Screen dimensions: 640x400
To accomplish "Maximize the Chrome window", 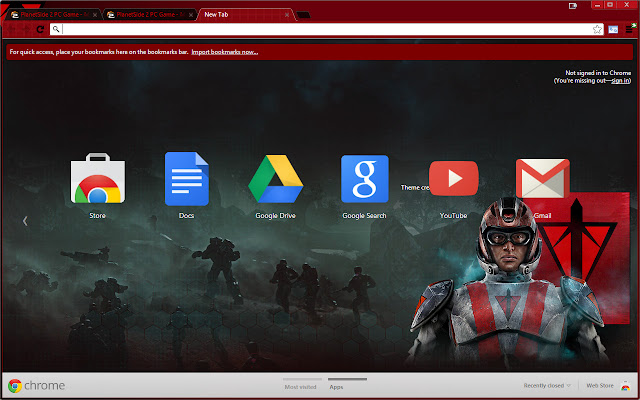I will (x=610, y=5).
